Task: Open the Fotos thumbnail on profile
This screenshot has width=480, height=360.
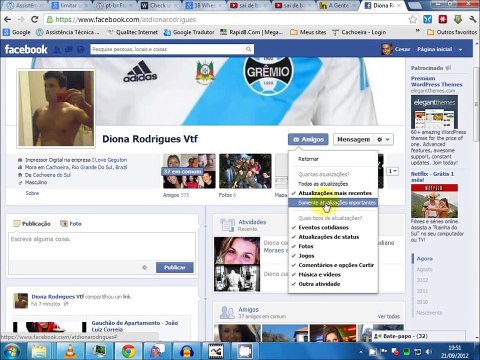Action: pos(245,171)
